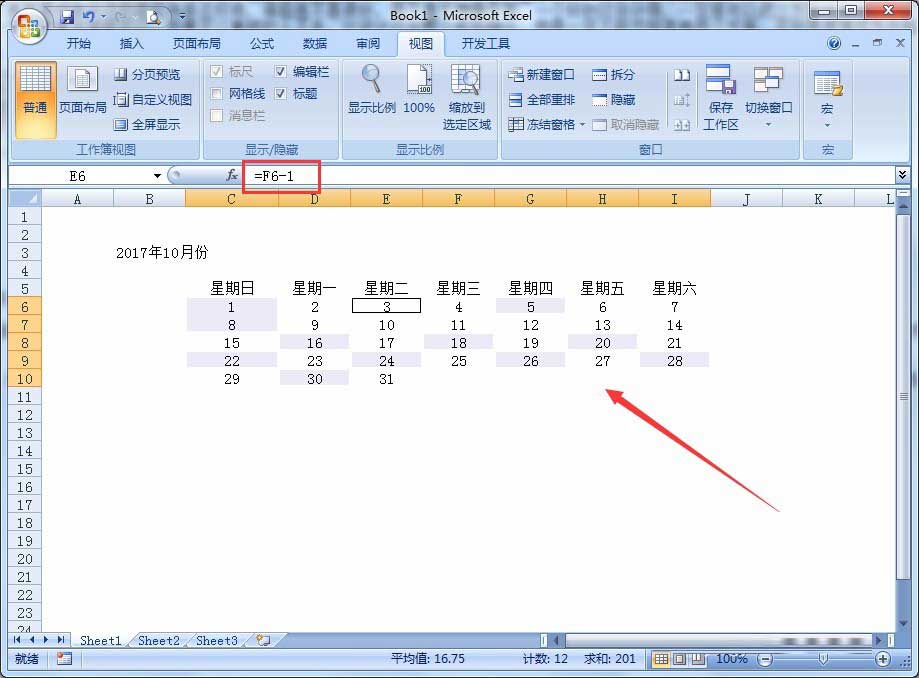Screen dimensions: 919x678
Task: Select Page Break Preview (分页预览)
Action: 147,74
